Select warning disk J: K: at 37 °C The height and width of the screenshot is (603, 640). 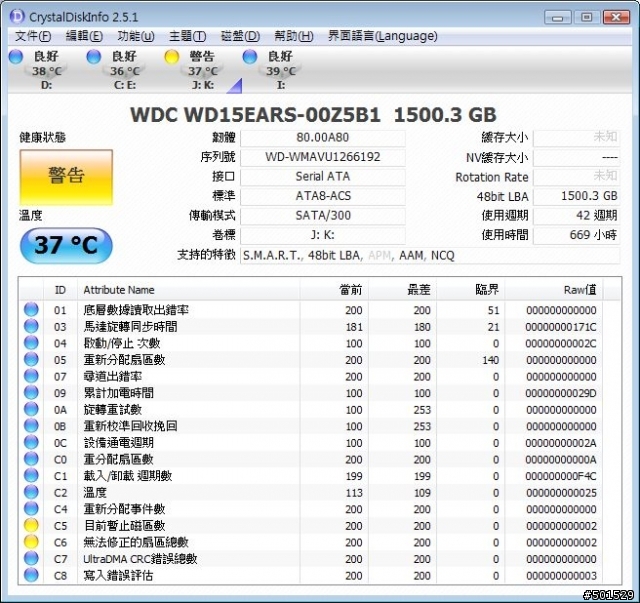pos(193,70)
